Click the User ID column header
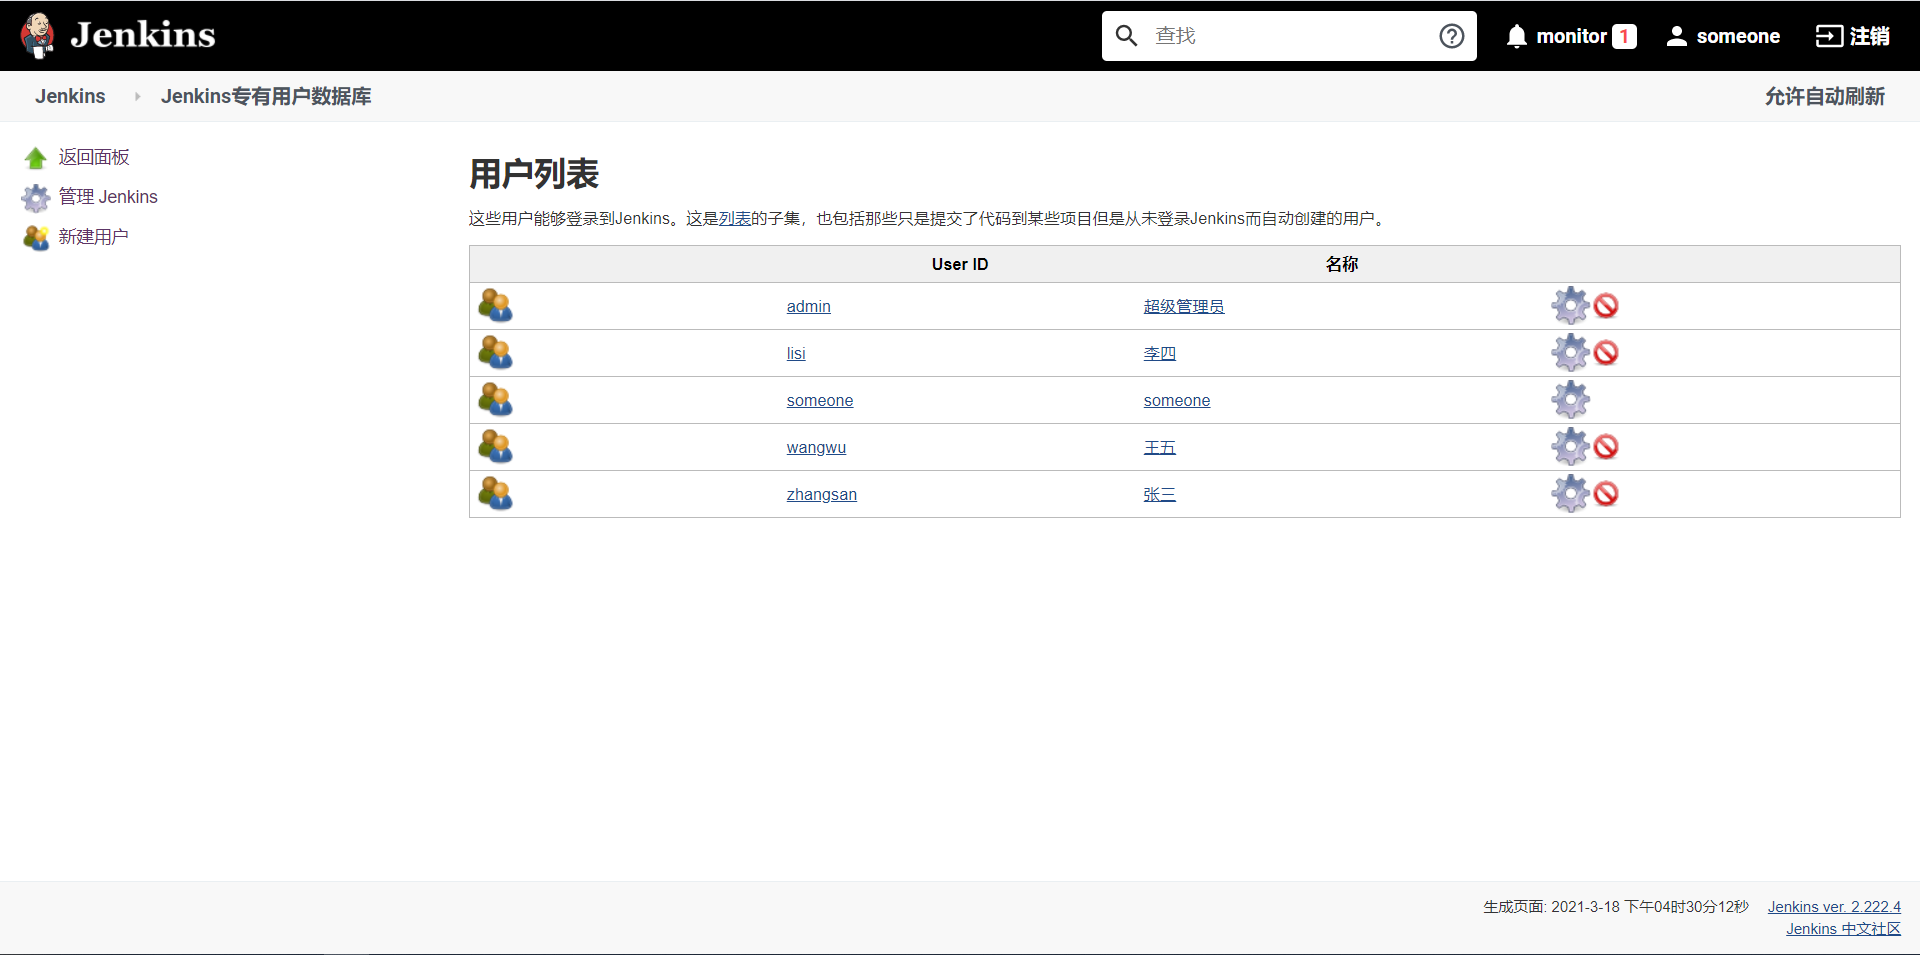The width and height of the screenshot is (1920, 955). pos(960,264)
